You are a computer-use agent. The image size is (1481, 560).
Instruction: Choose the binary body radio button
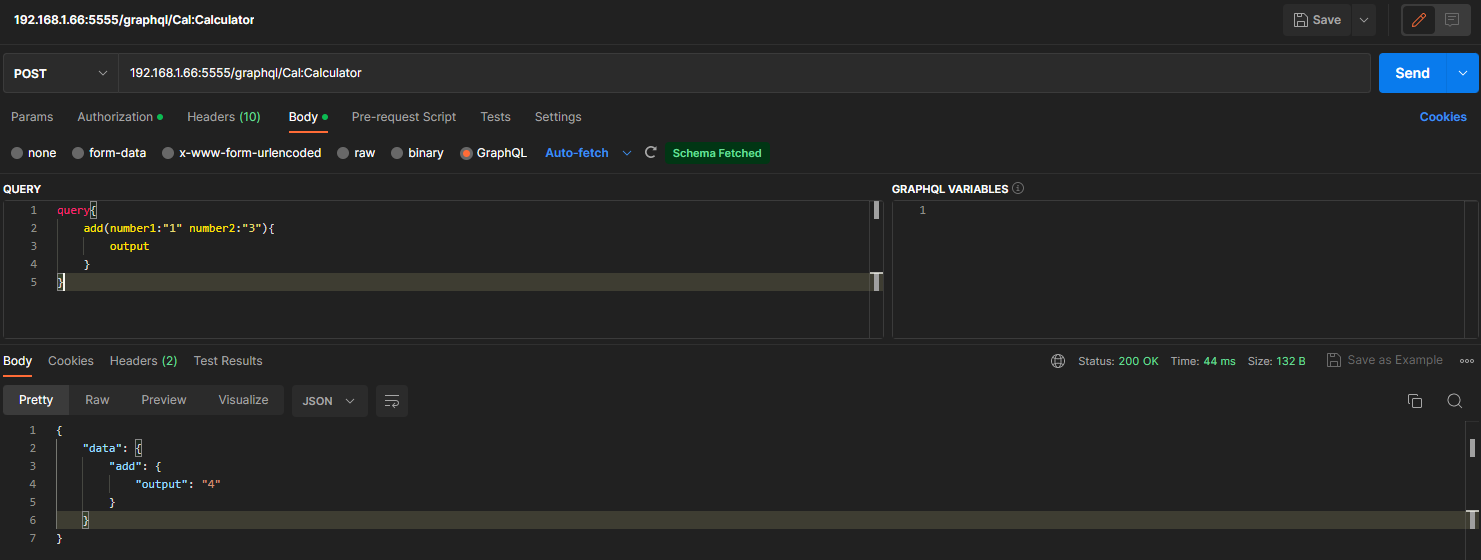[x=397, y=153]
